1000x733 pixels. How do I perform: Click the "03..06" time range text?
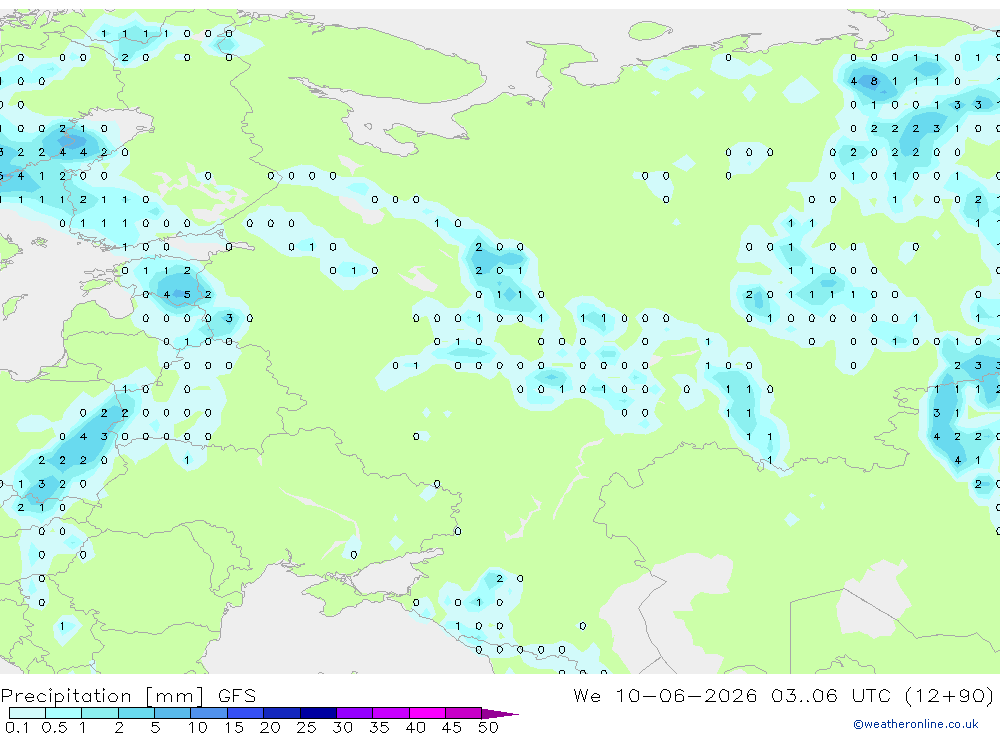tap(804, 695)
